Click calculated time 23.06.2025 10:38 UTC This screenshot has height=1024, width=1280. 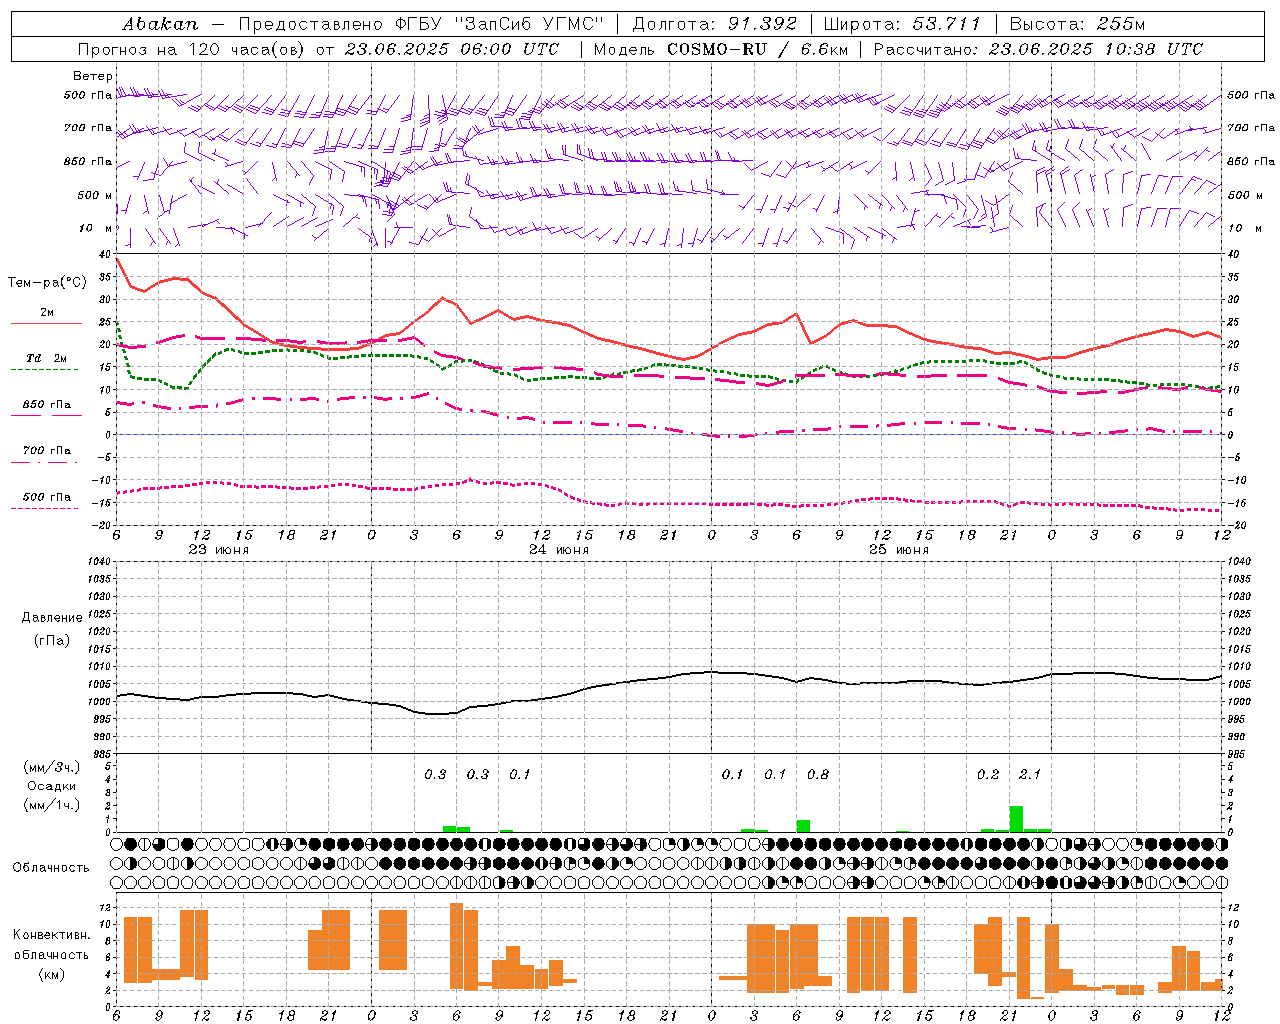pos(1095,49)
